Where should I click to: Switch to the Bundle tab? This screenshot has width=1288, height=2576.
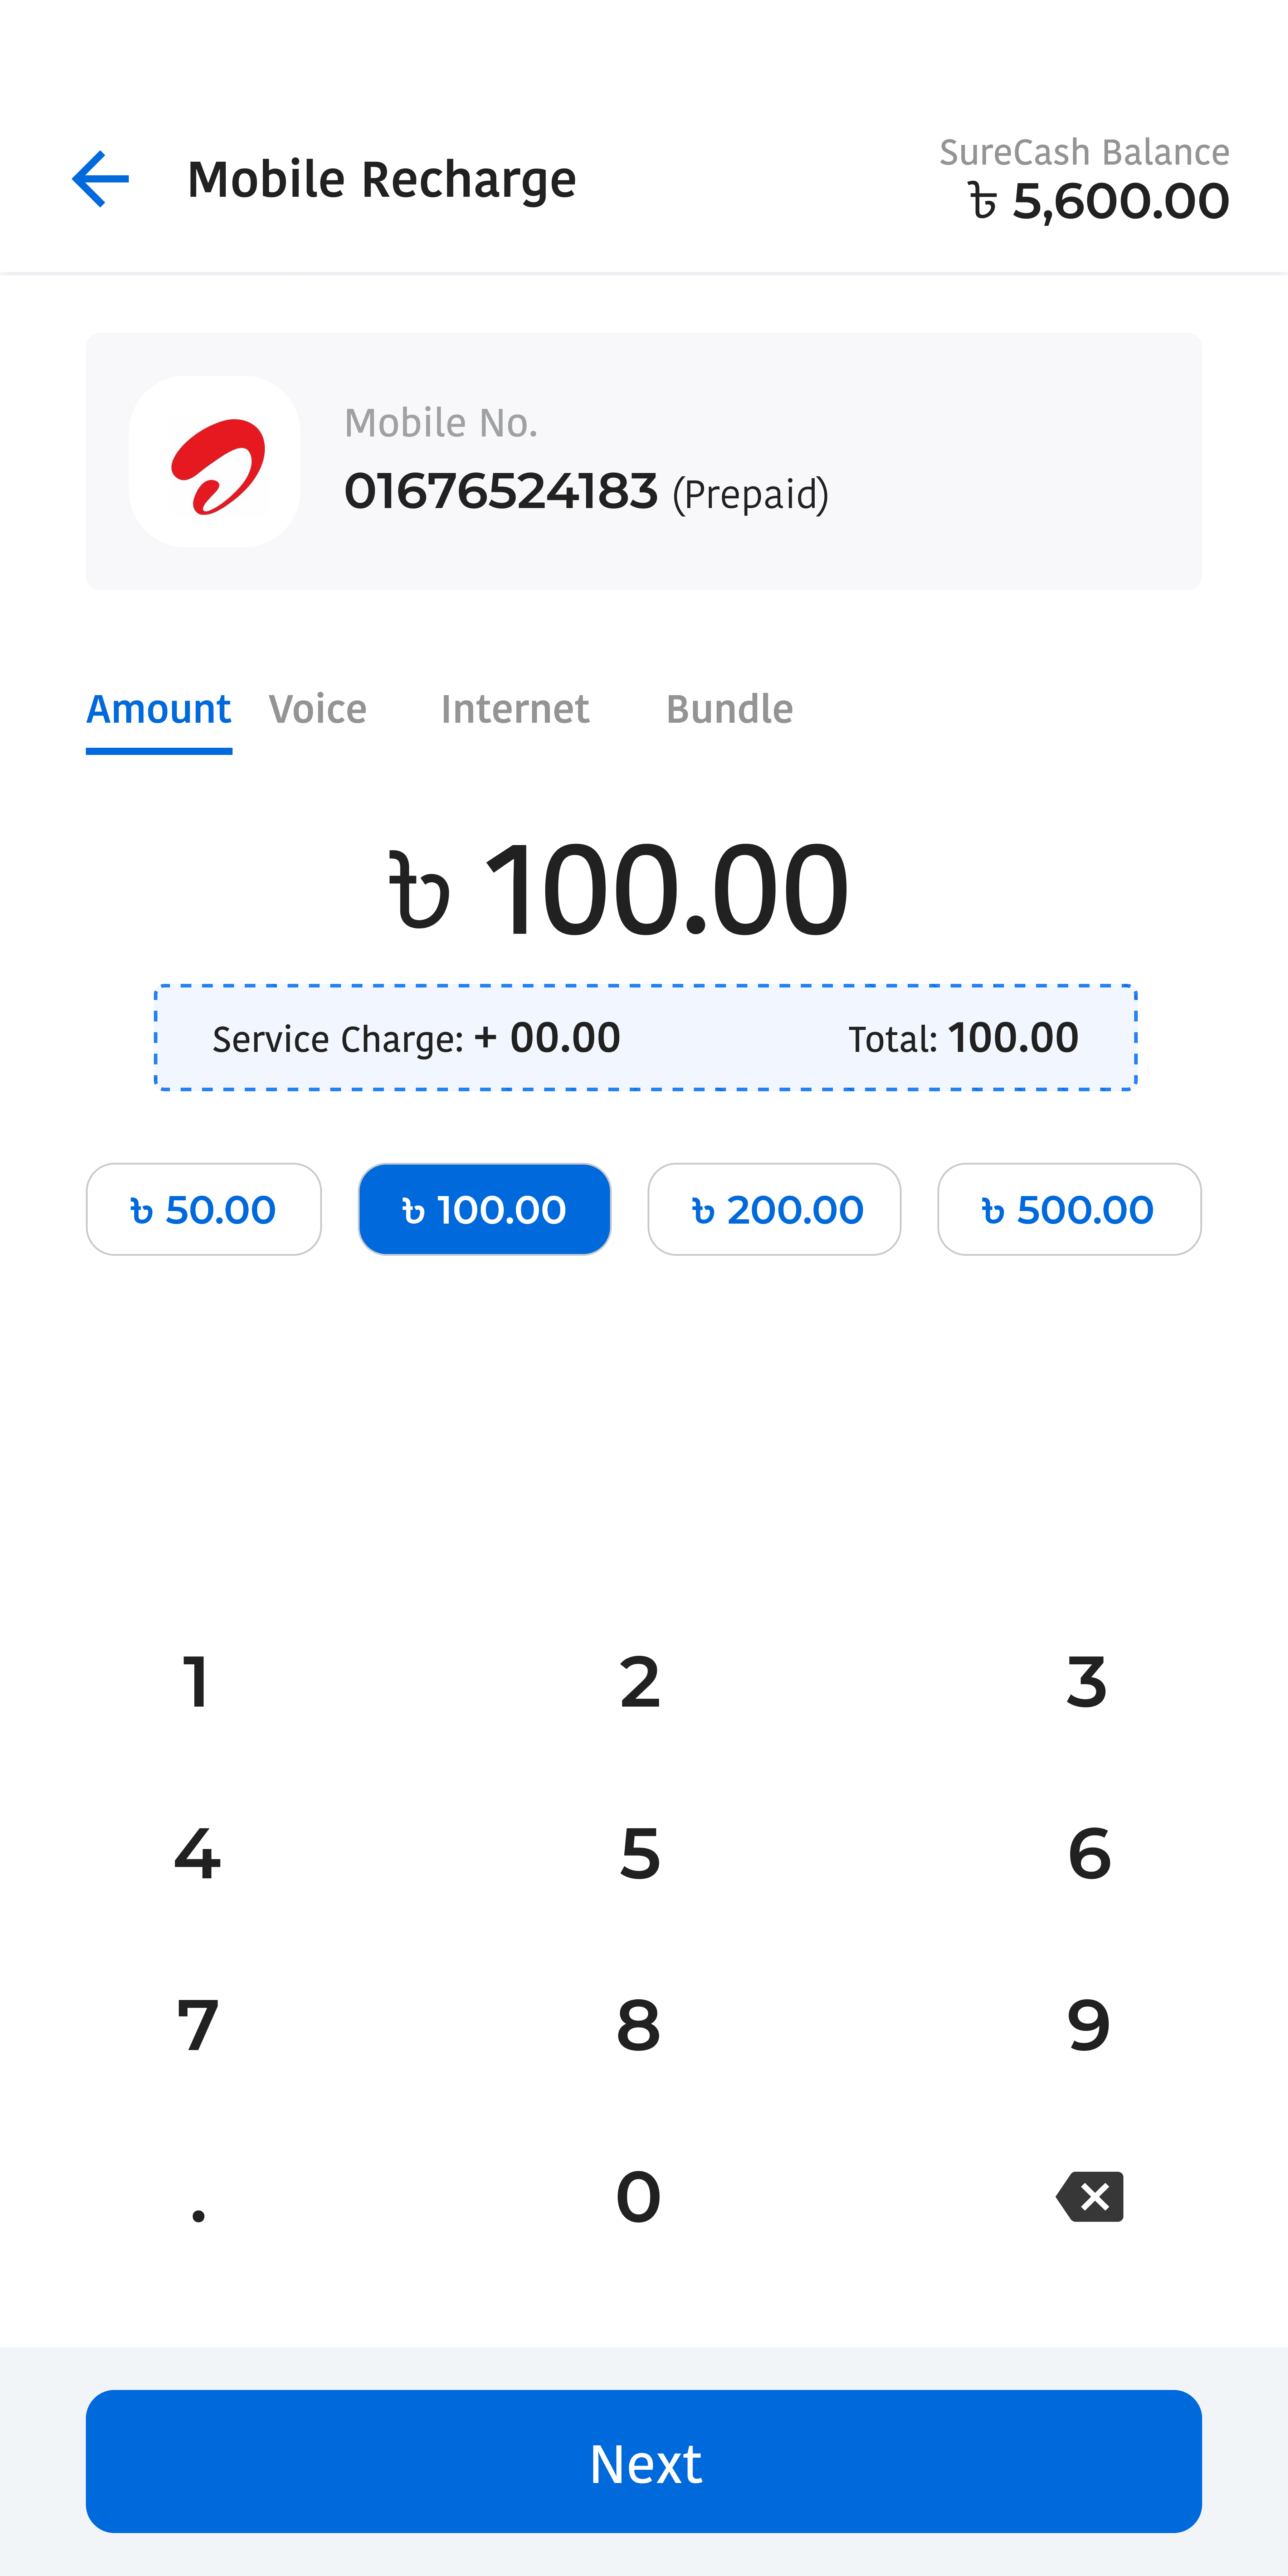point(730,709)
